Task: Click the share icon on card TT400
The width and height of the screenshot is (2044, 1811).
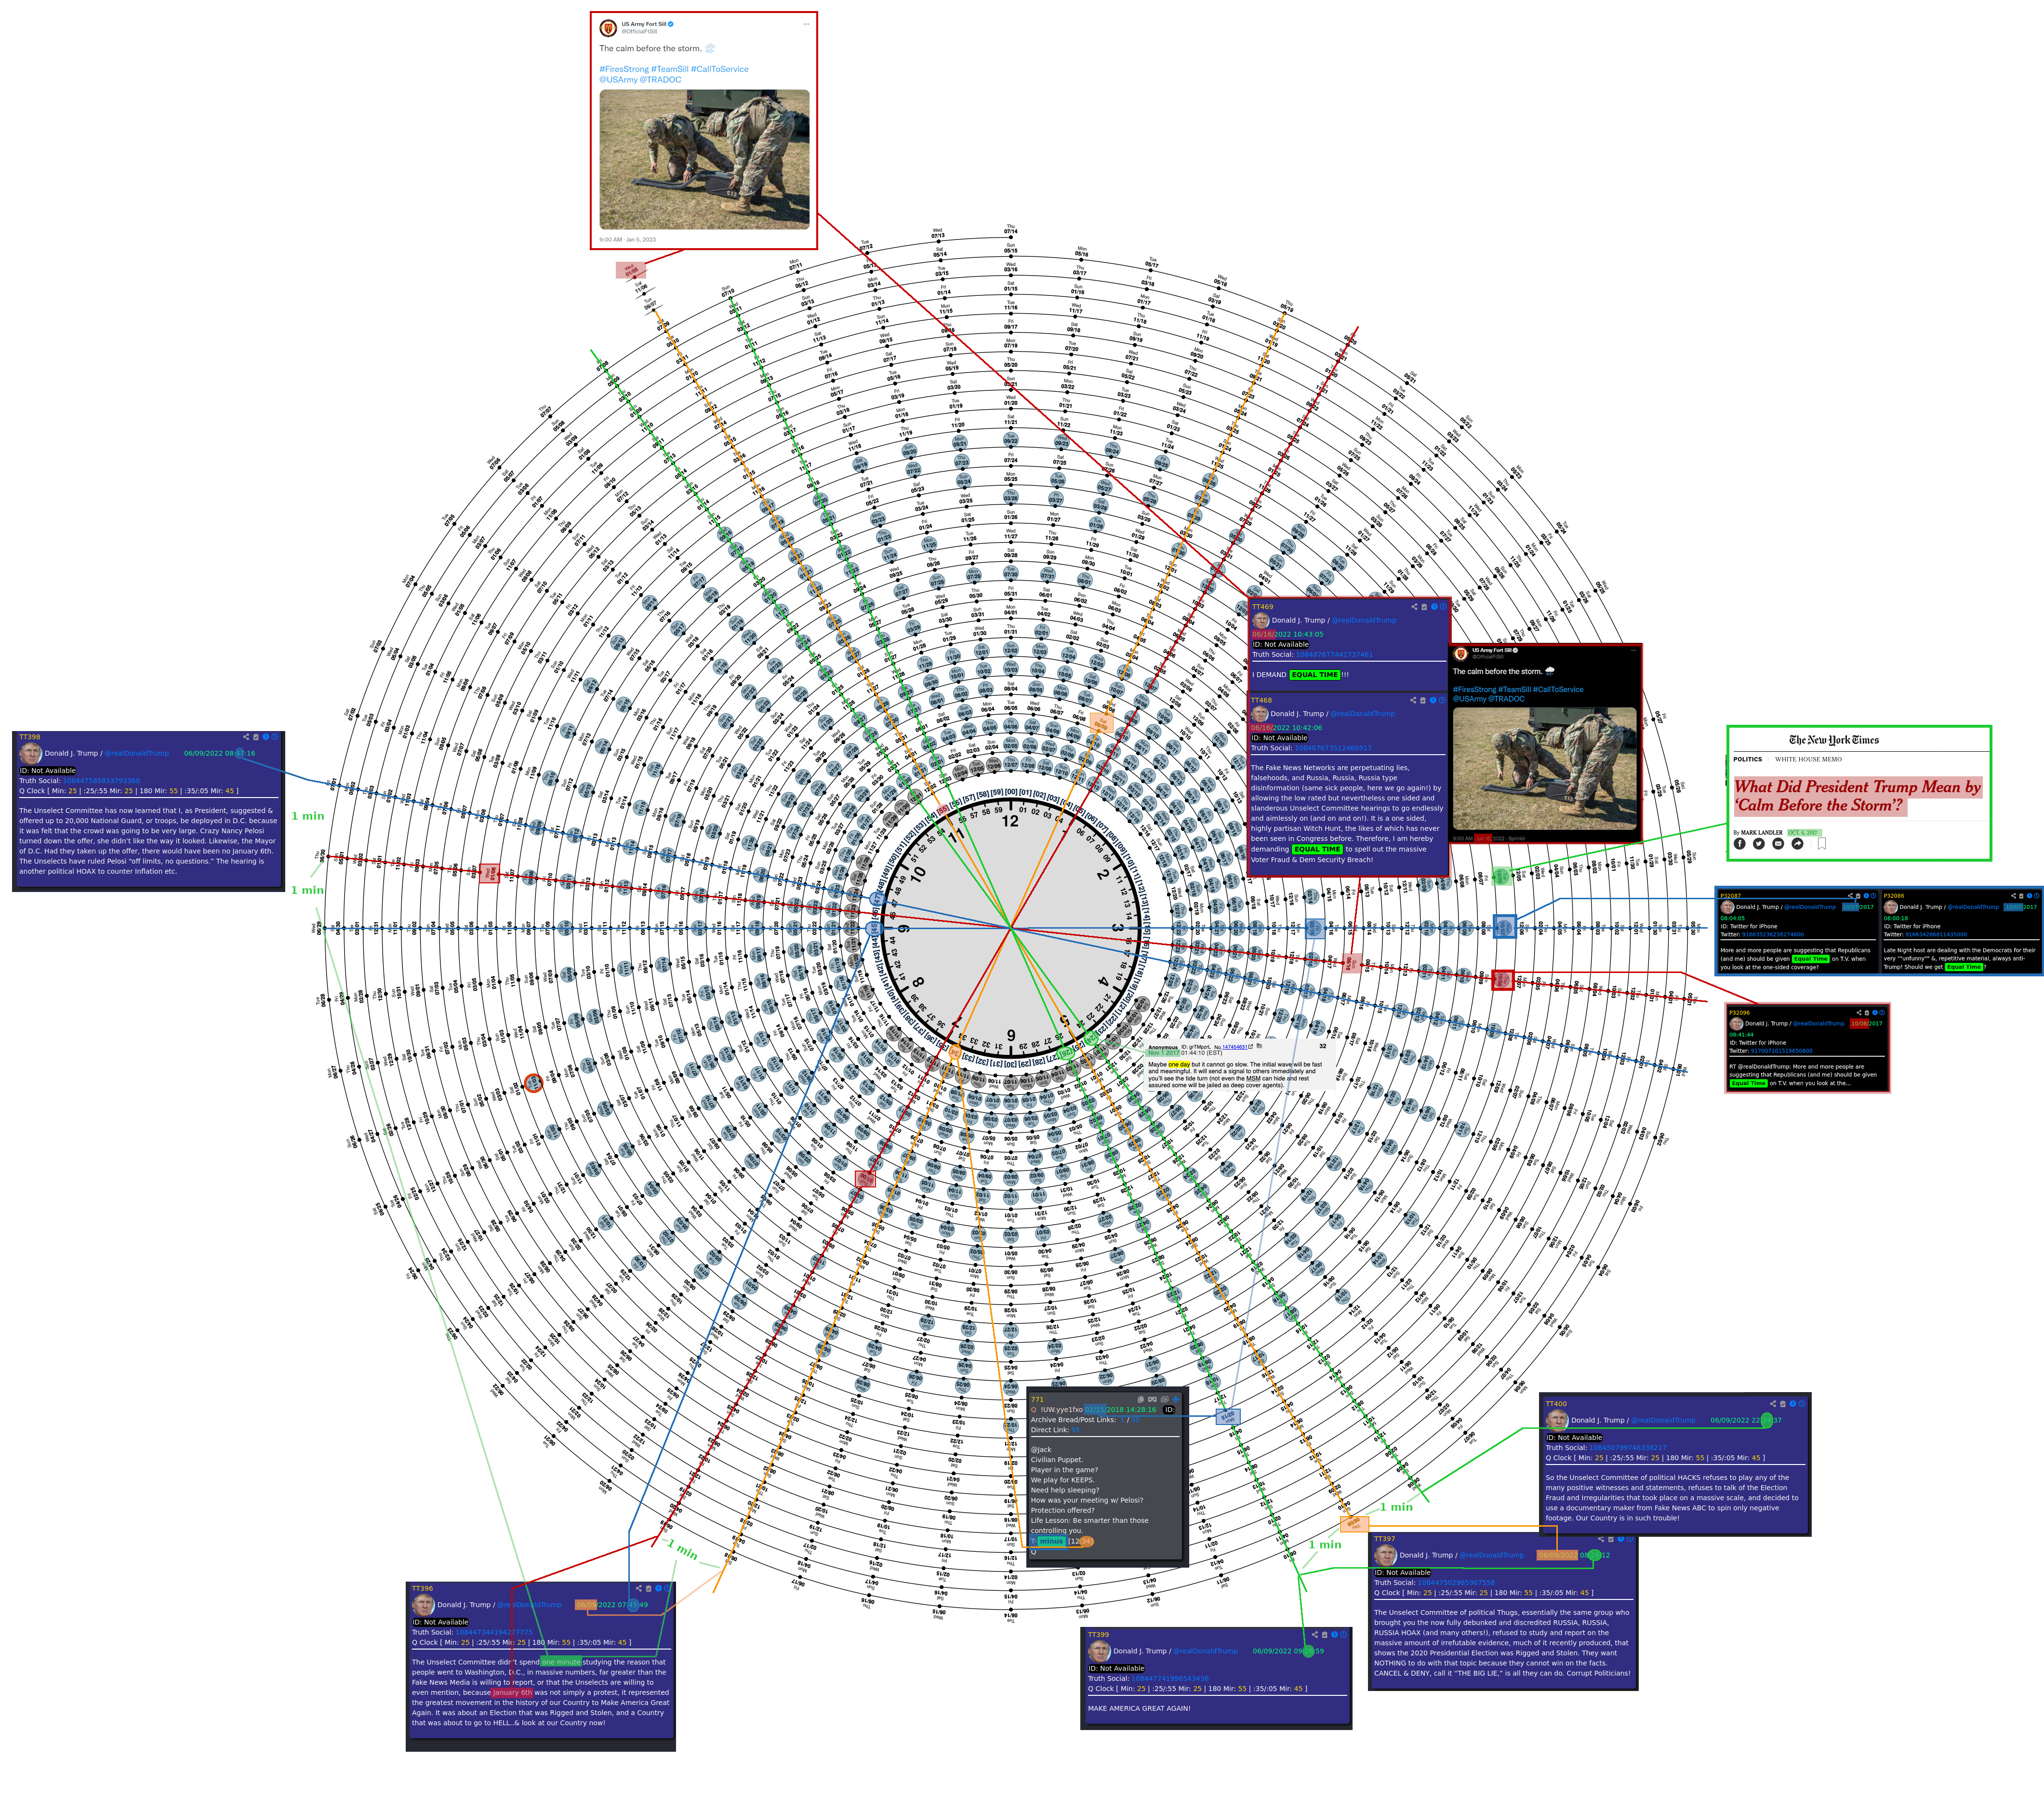Action: [x=1773, y=1404]
